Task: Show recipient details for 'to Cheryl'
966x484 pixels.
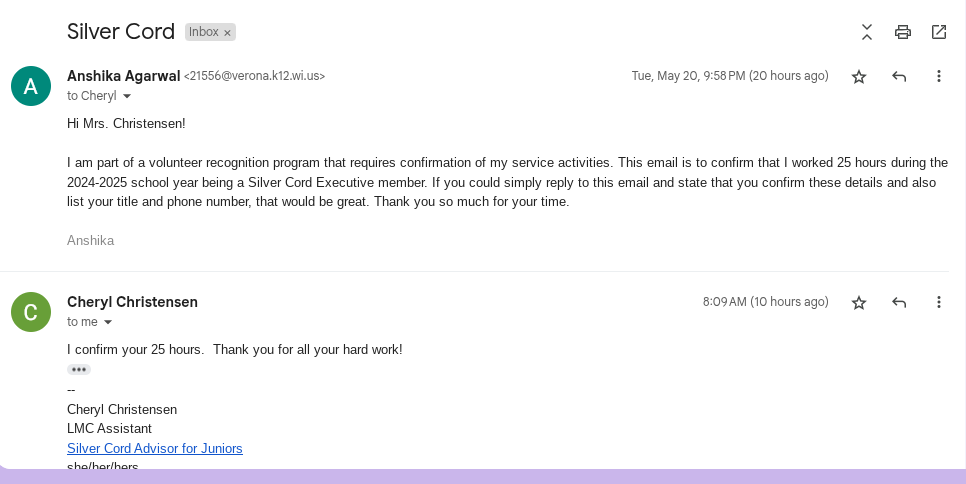Action: [127, 97]
